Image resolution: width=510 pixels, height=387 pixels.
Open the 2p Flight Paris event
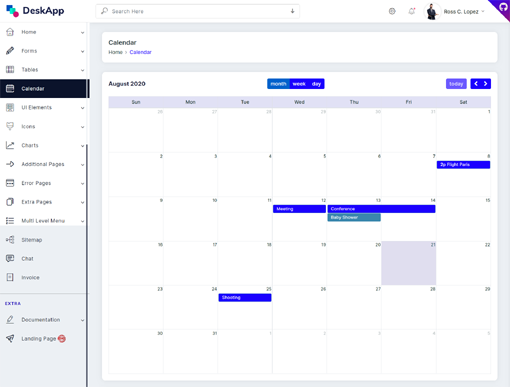click(x=463, y=165)
